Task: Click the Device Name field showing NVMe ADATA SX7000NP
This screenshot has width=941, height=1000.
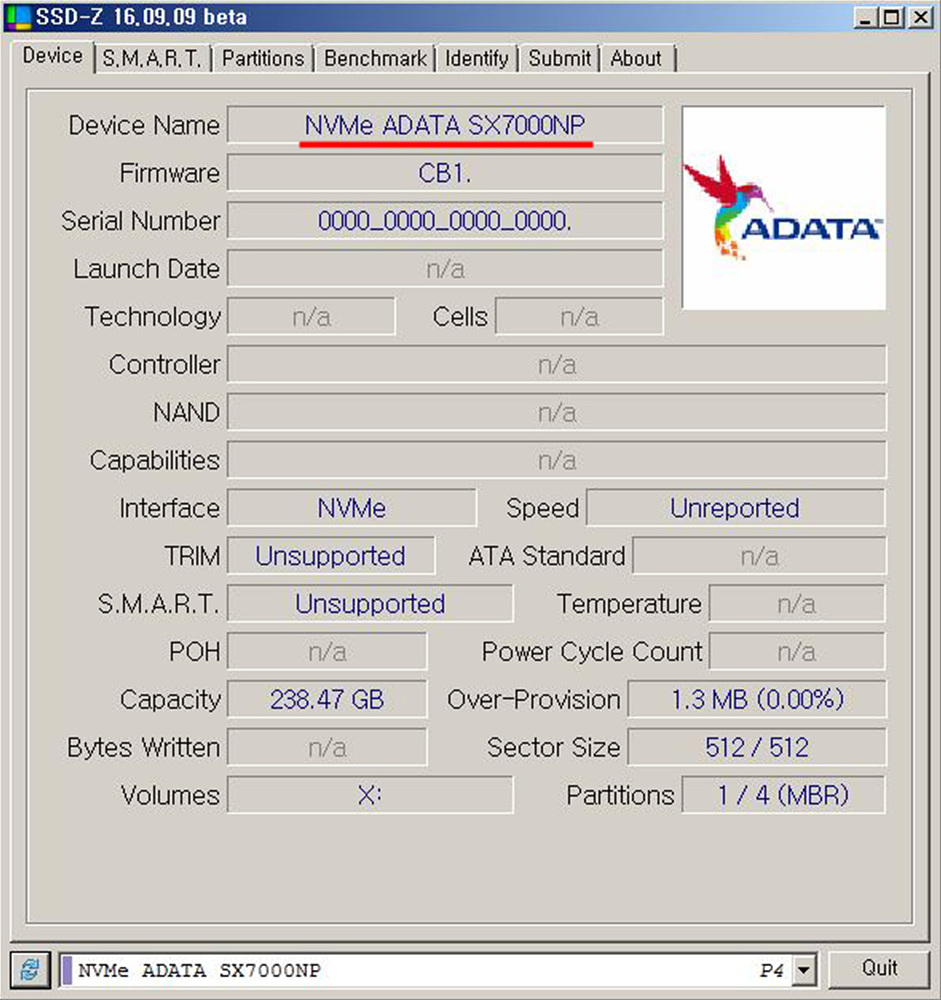Action: 446,125
